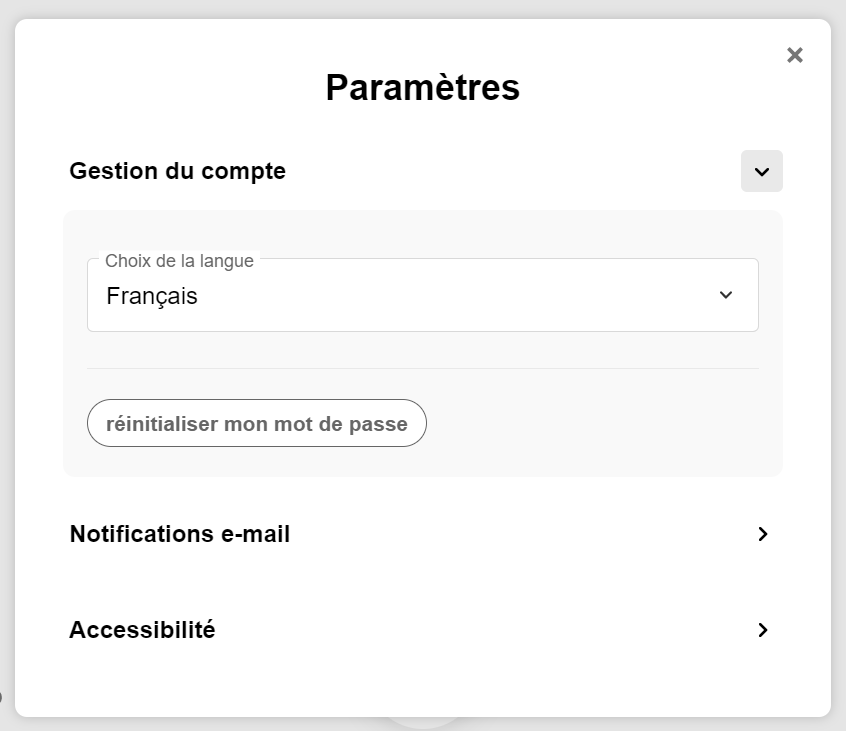Select the Français value in language field

tap(152, 296)
